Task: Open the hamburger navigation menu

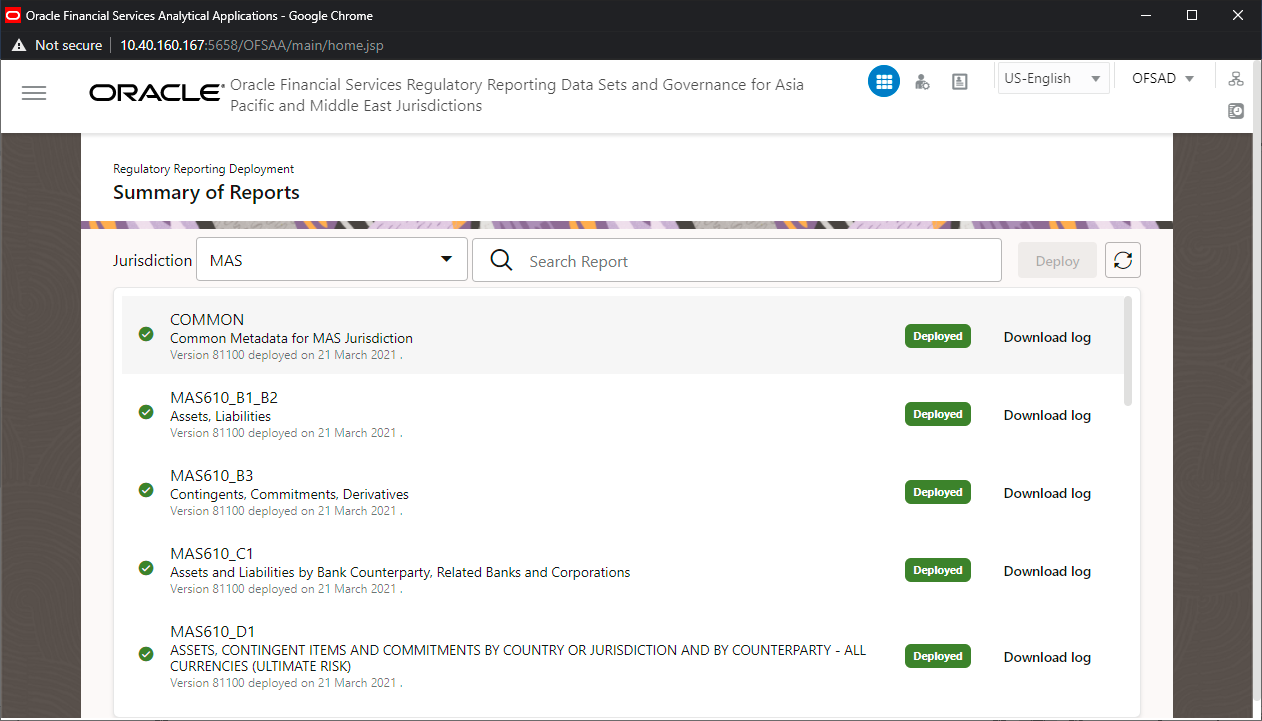Action: pyautogui.click(x=34, y=93)
